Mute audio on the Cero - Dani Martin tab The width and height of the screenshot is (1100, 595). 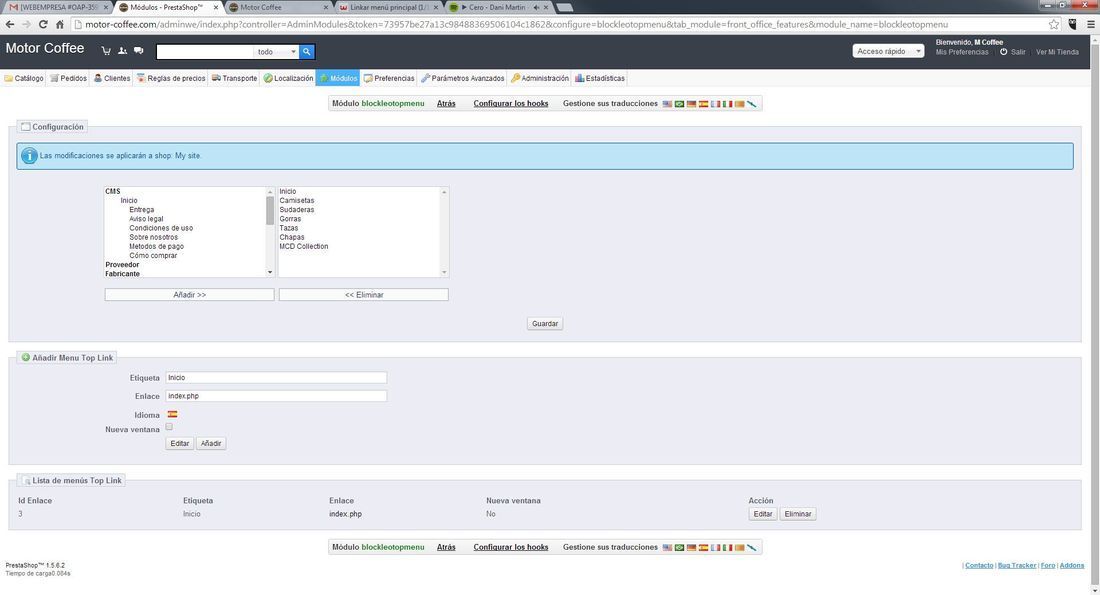pos(536,7)
